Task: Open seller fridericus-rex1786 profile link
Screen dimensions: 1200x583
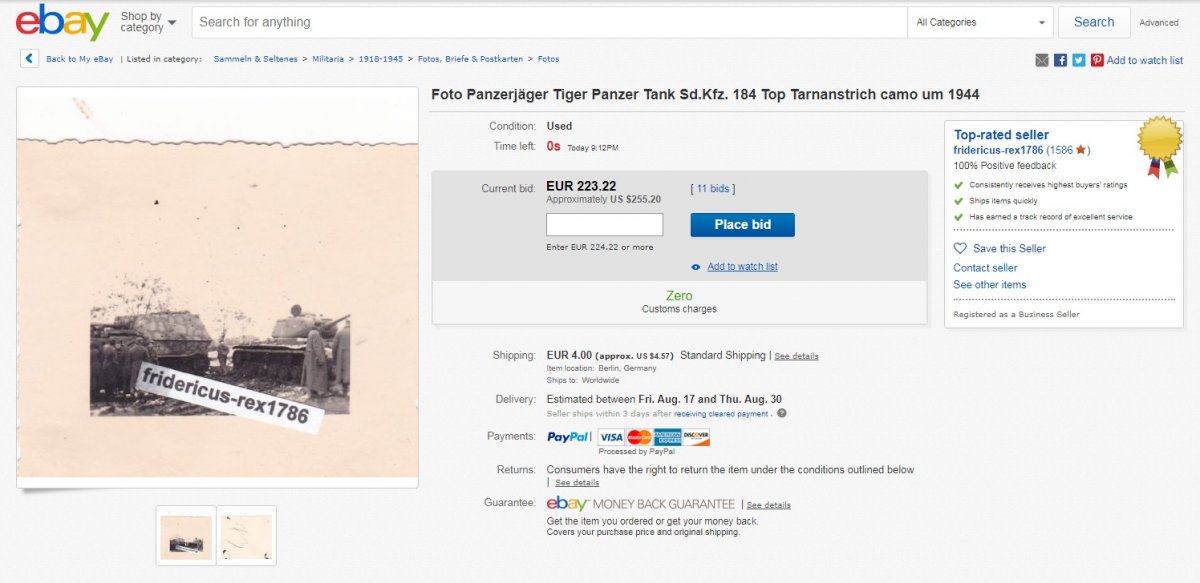Action: [998, 150]
